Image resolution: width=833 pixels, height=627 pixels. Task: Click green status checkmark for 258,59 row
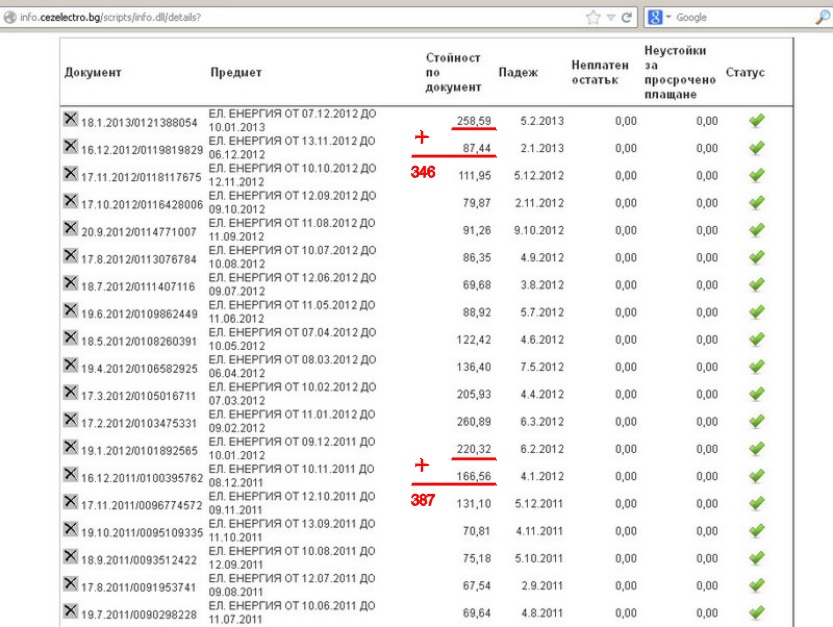pyautogui.click(x=757, y=121)
